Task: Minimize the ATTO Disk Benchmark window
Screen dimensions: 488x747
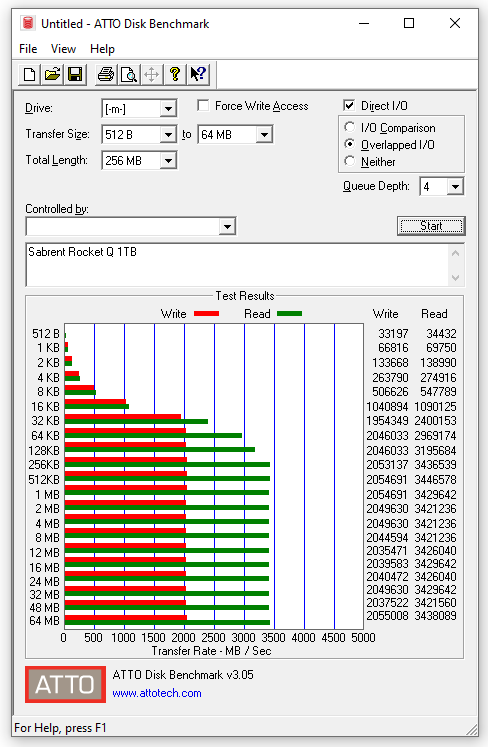Action: coord(364,23)
